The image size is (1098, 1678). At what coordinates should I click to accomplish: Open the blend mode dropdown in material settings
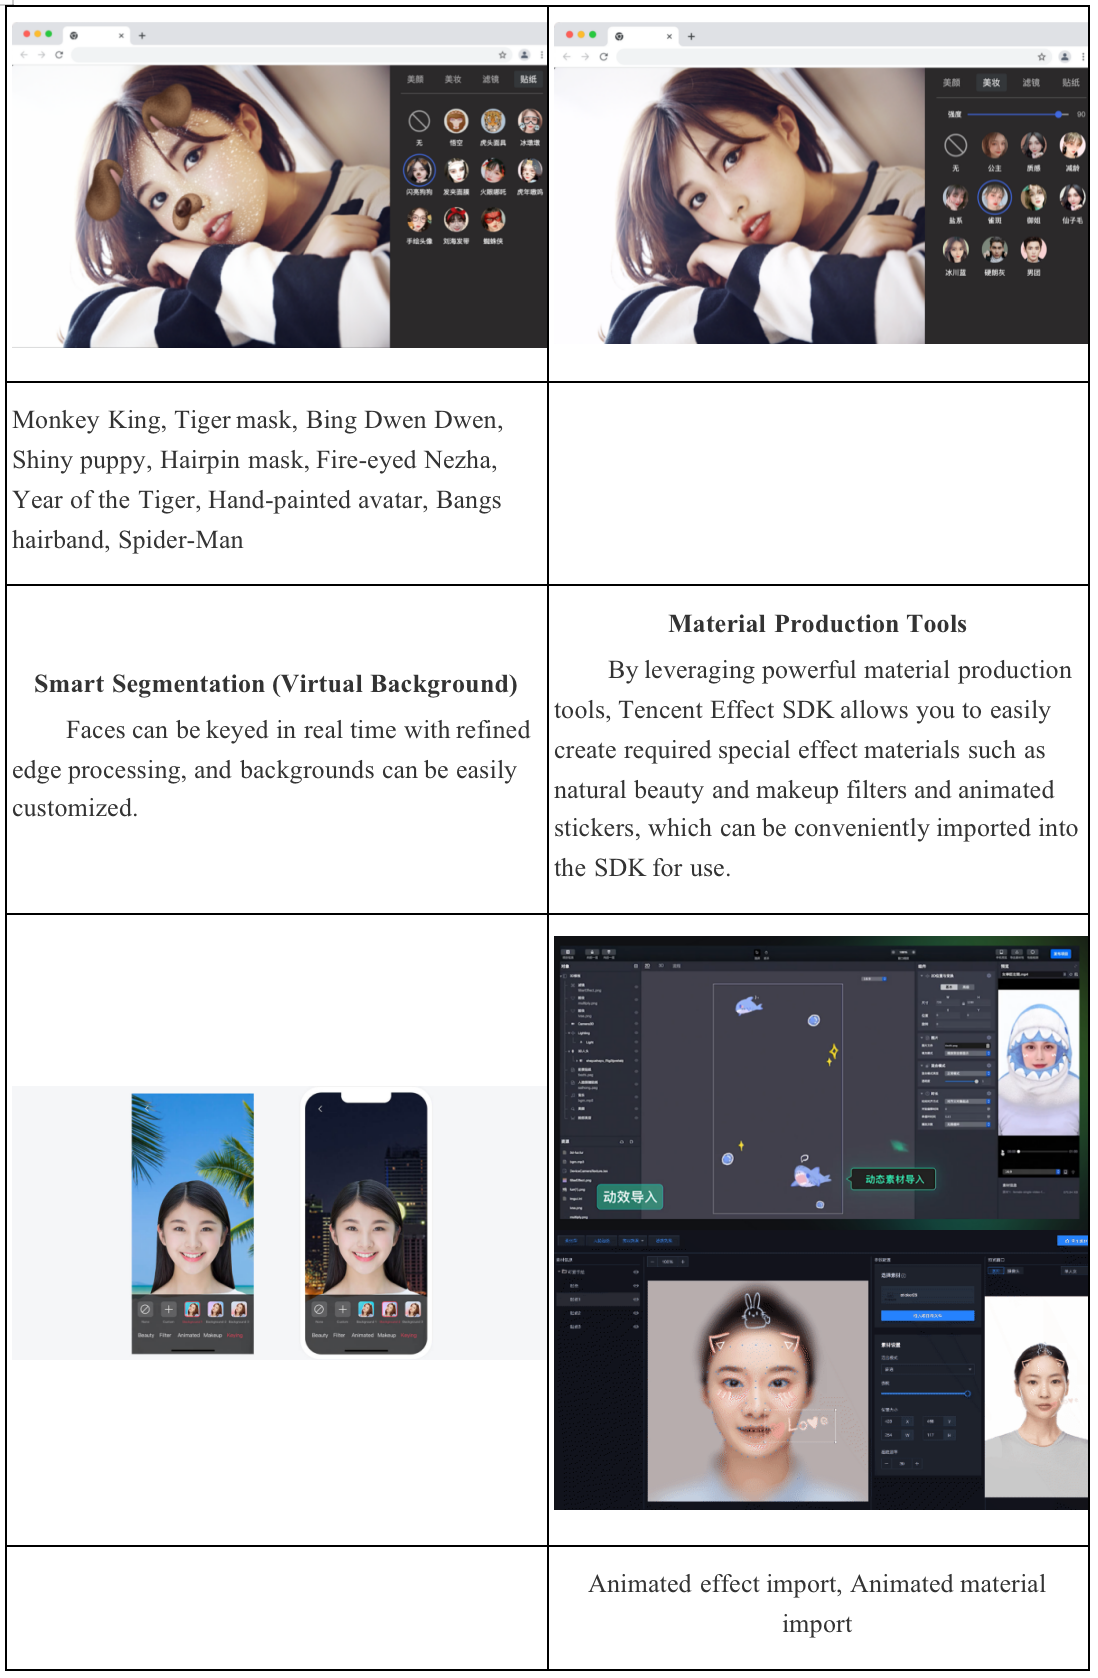(926, 1369)
